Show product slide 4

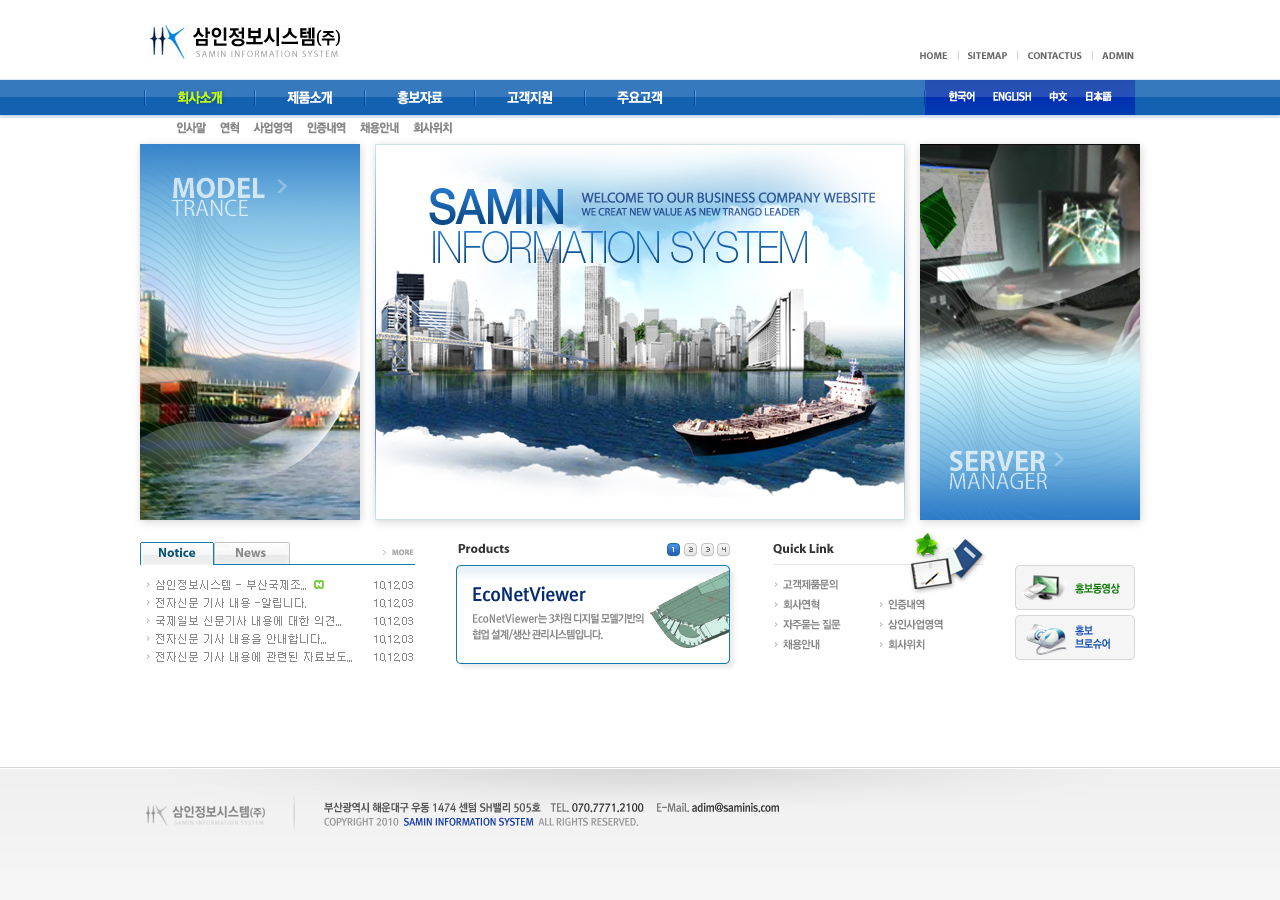[x=723, y=549]
